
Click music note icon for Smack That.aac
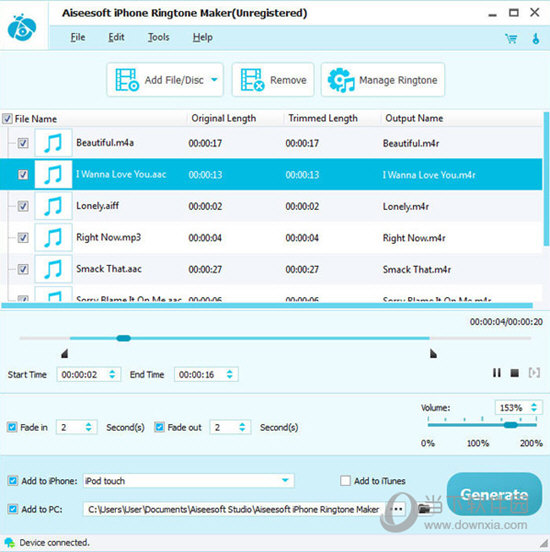tap(53, 269)
